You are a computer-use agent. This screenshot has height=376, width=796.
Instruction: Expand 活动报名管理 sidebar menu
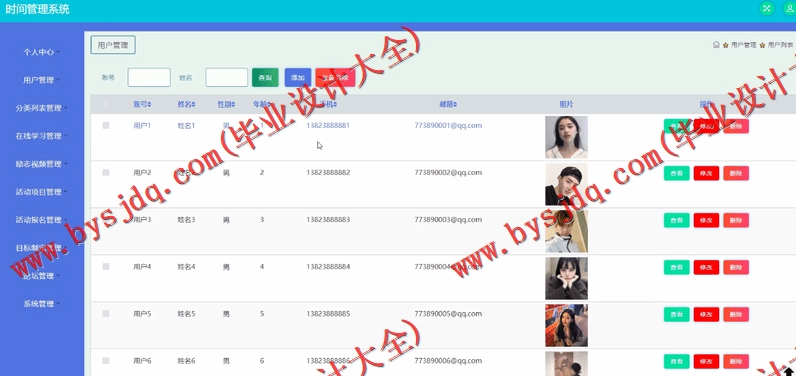41,220
